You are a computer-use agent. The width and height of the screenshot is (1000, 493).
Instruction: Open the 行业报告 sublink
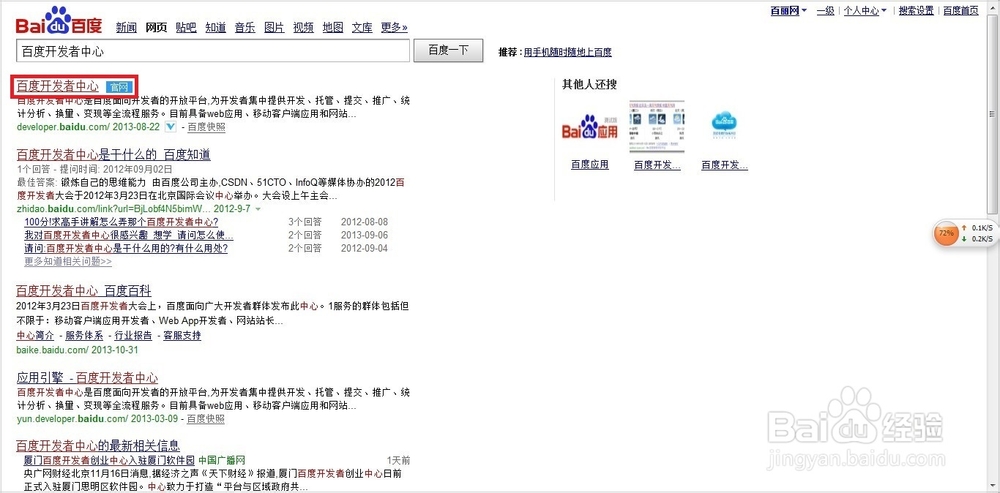(x=133, y=335)
